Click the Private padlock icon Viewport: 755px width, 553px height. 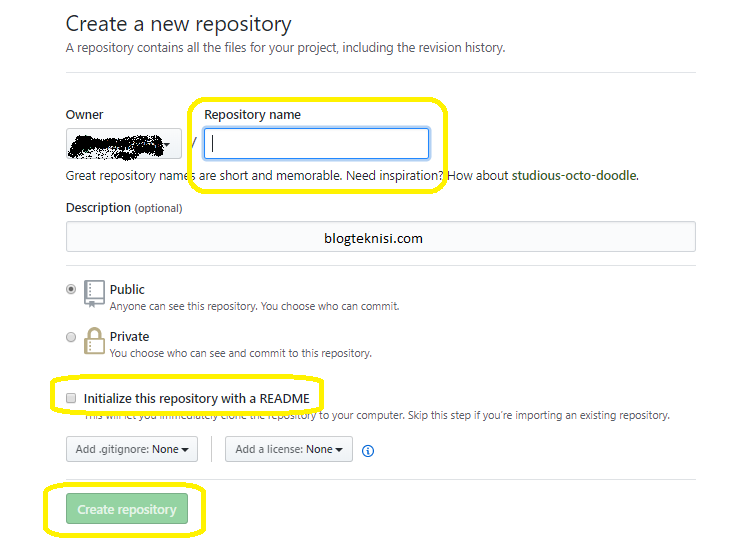pyautogui.click(x=94, y=341)
